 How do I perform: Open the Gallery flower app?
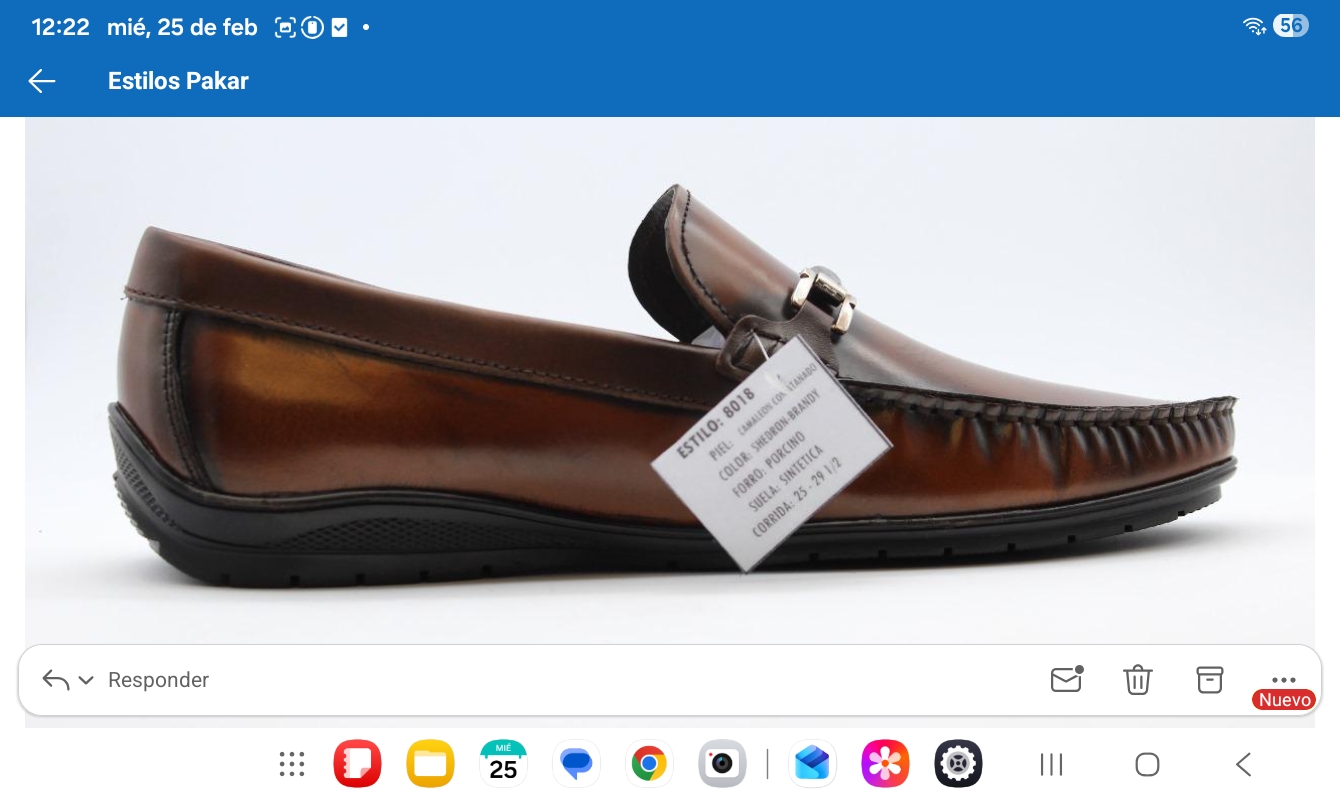pos(885,765)
